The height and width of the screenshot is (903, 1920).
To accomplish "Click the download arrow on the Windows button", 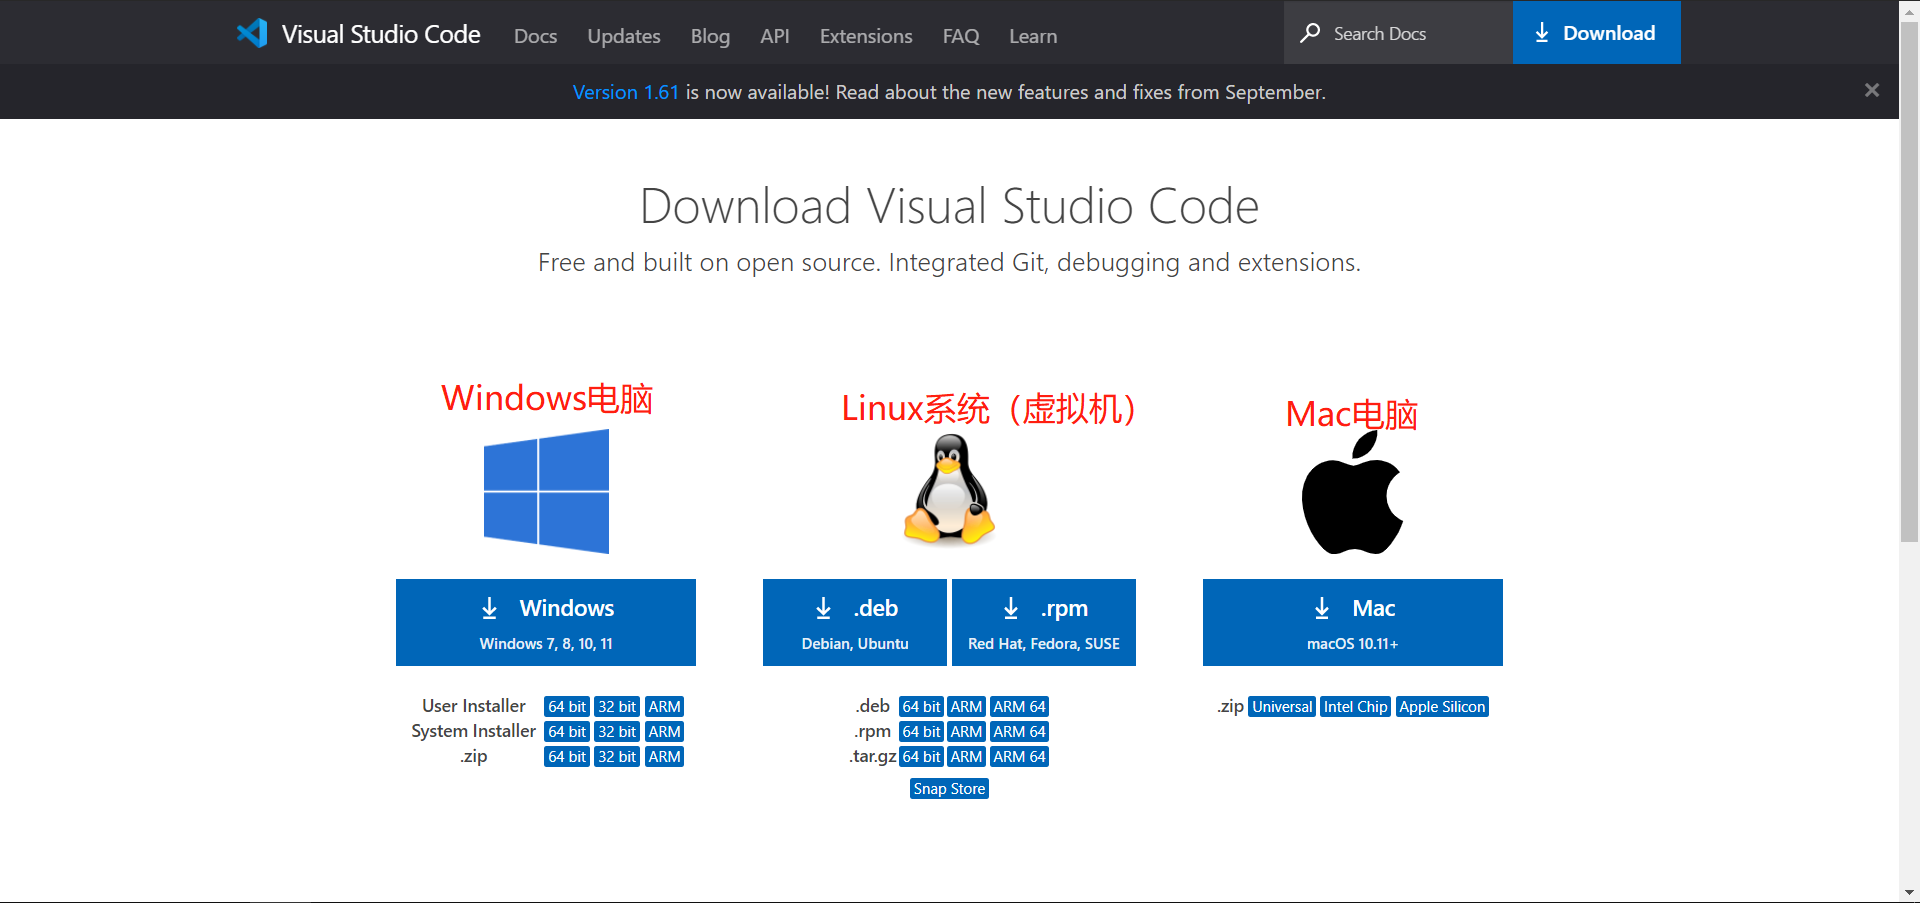I will tap(489, 608).
